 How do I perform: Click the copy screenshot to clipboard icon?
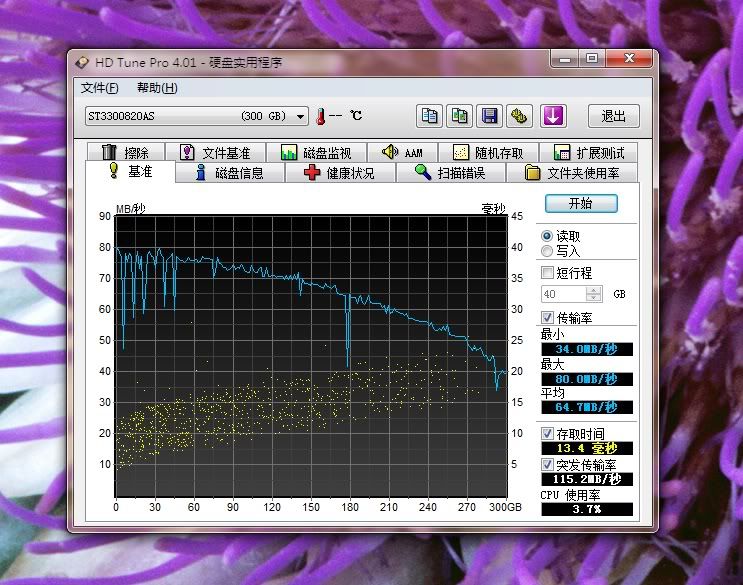point(460,116)
